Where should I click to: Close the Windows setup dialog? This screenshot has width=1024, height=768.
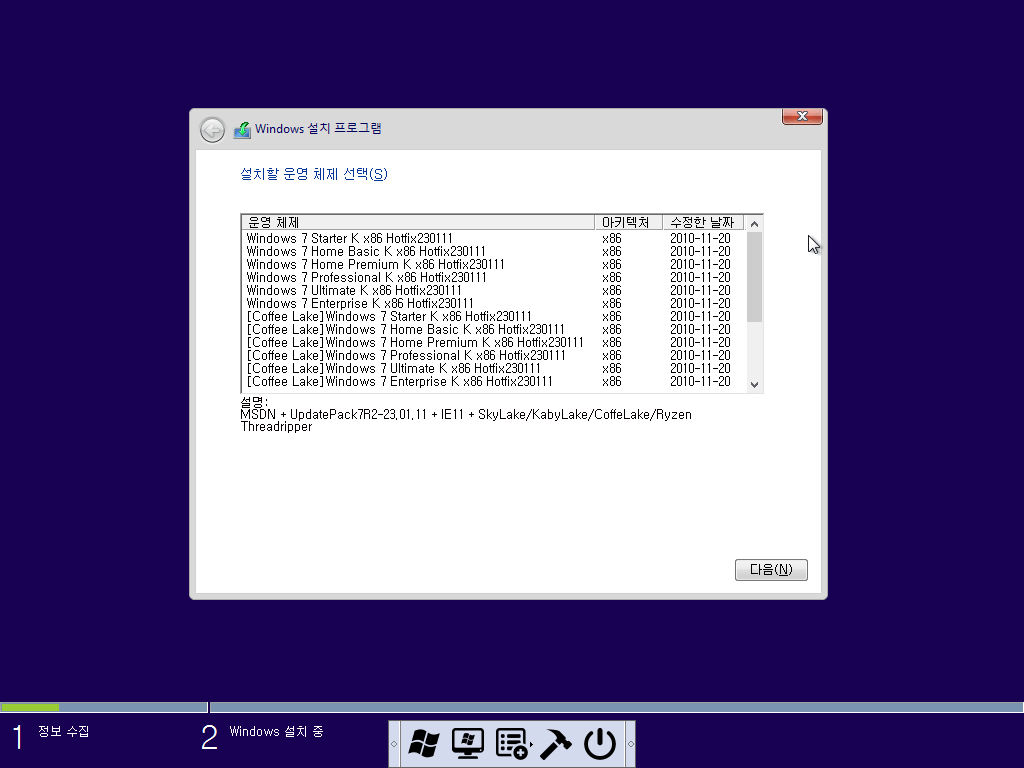802,116
